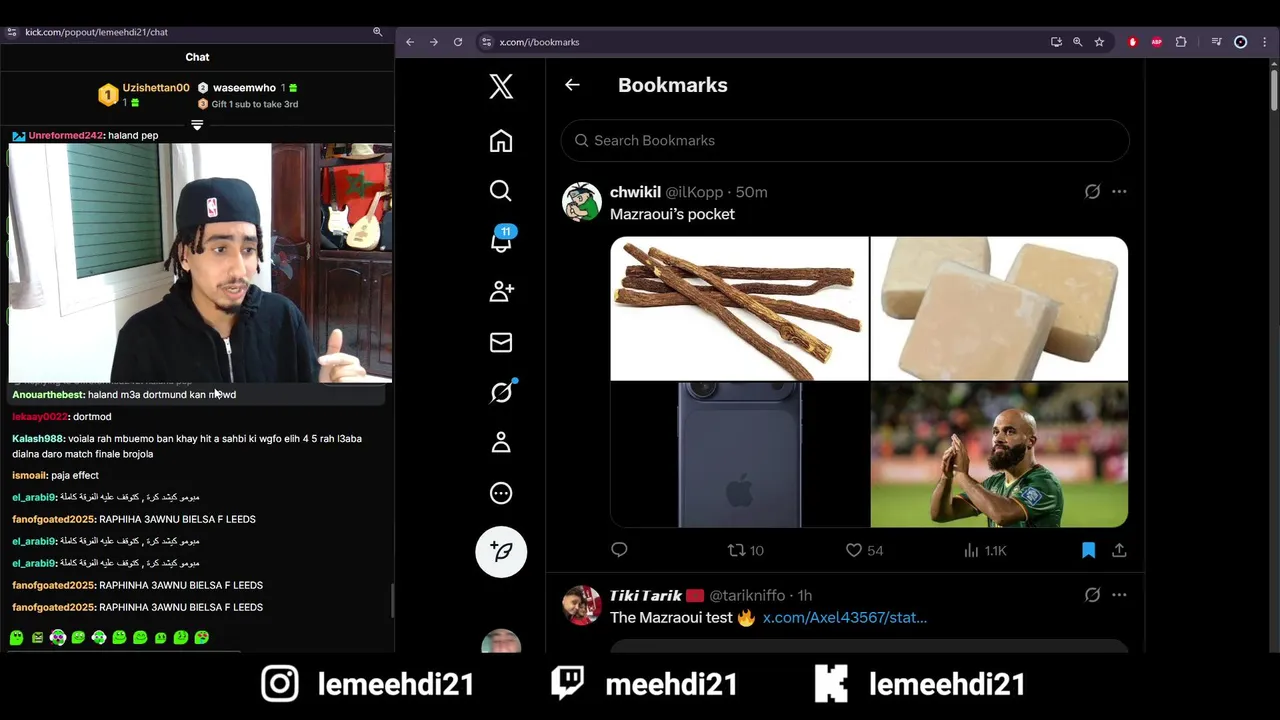The height and width of the screenshot is (720, 1280).
Task: Open more options on chwikil post
Action: (1119, 191)
